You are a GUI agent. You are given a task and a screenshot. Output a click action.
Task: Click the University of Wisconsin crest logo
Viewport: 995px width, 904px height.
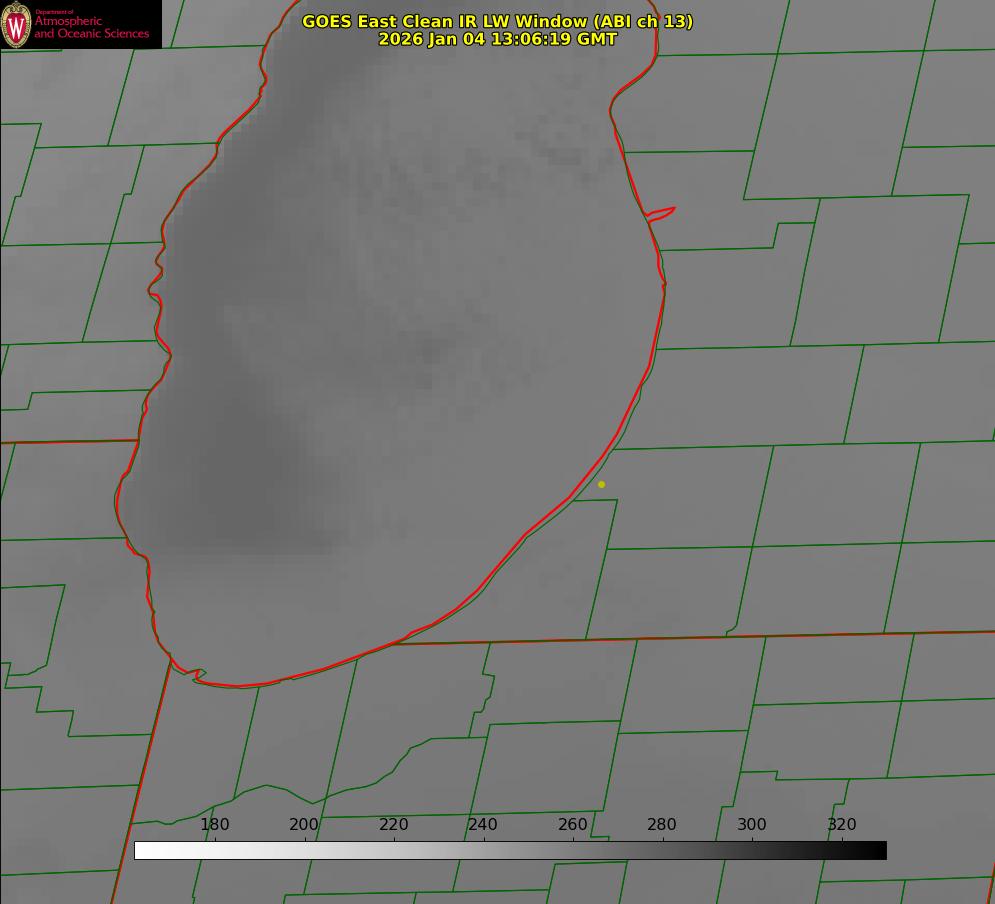[16, 24]
